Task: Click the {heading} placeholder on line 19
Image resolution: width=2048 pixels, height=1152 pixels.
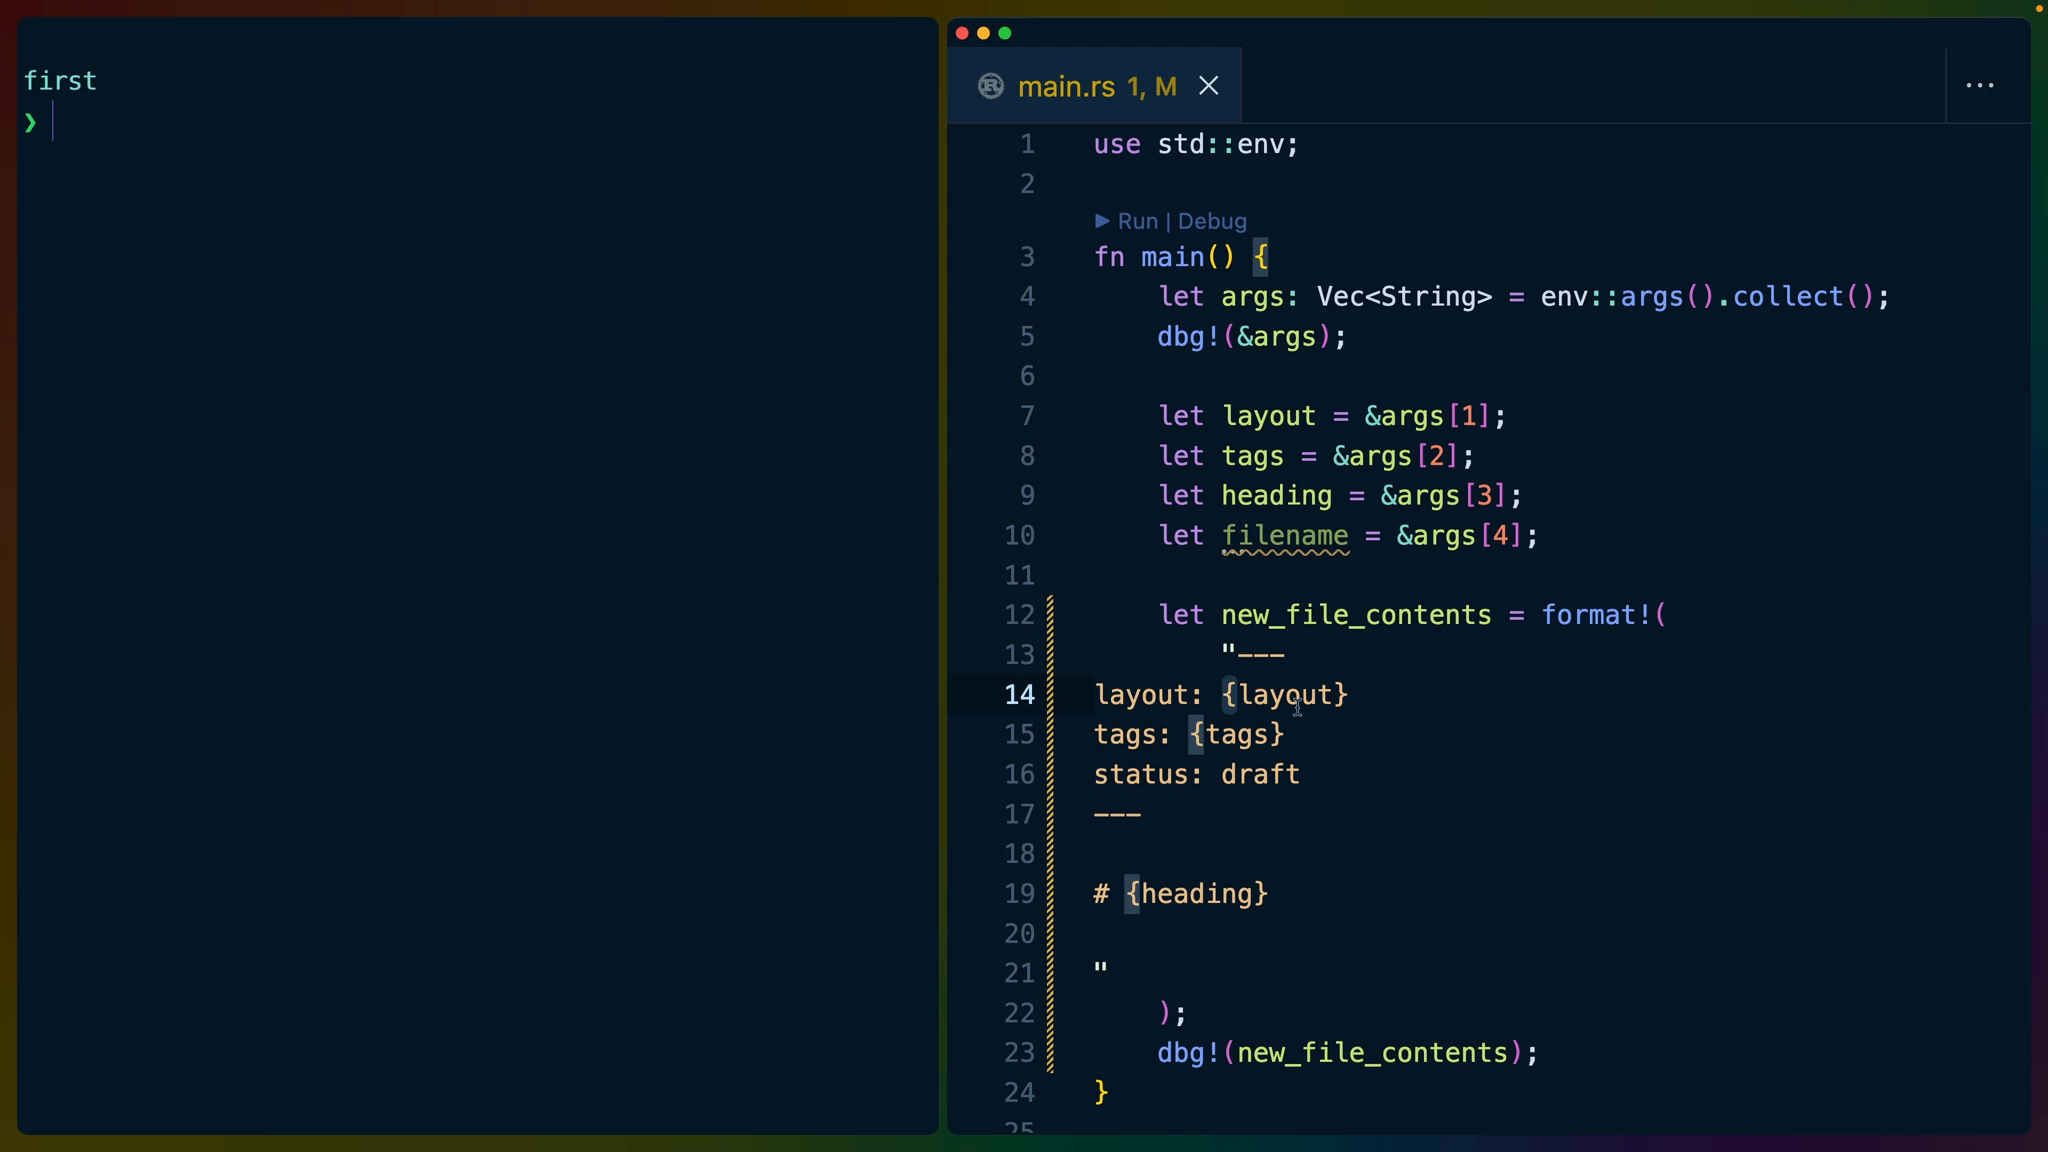Action: pos(1196,893)
